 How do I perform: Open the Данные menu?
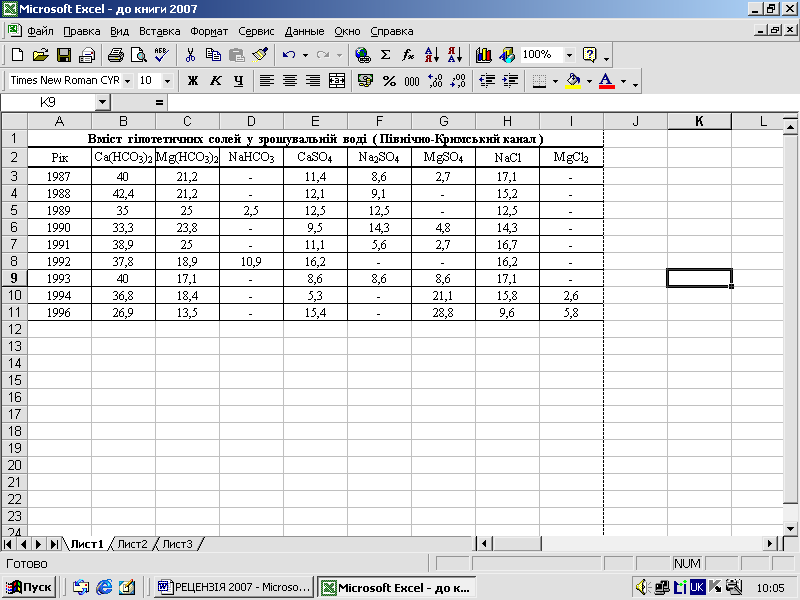pyautogui.click(x=304, y=31)
